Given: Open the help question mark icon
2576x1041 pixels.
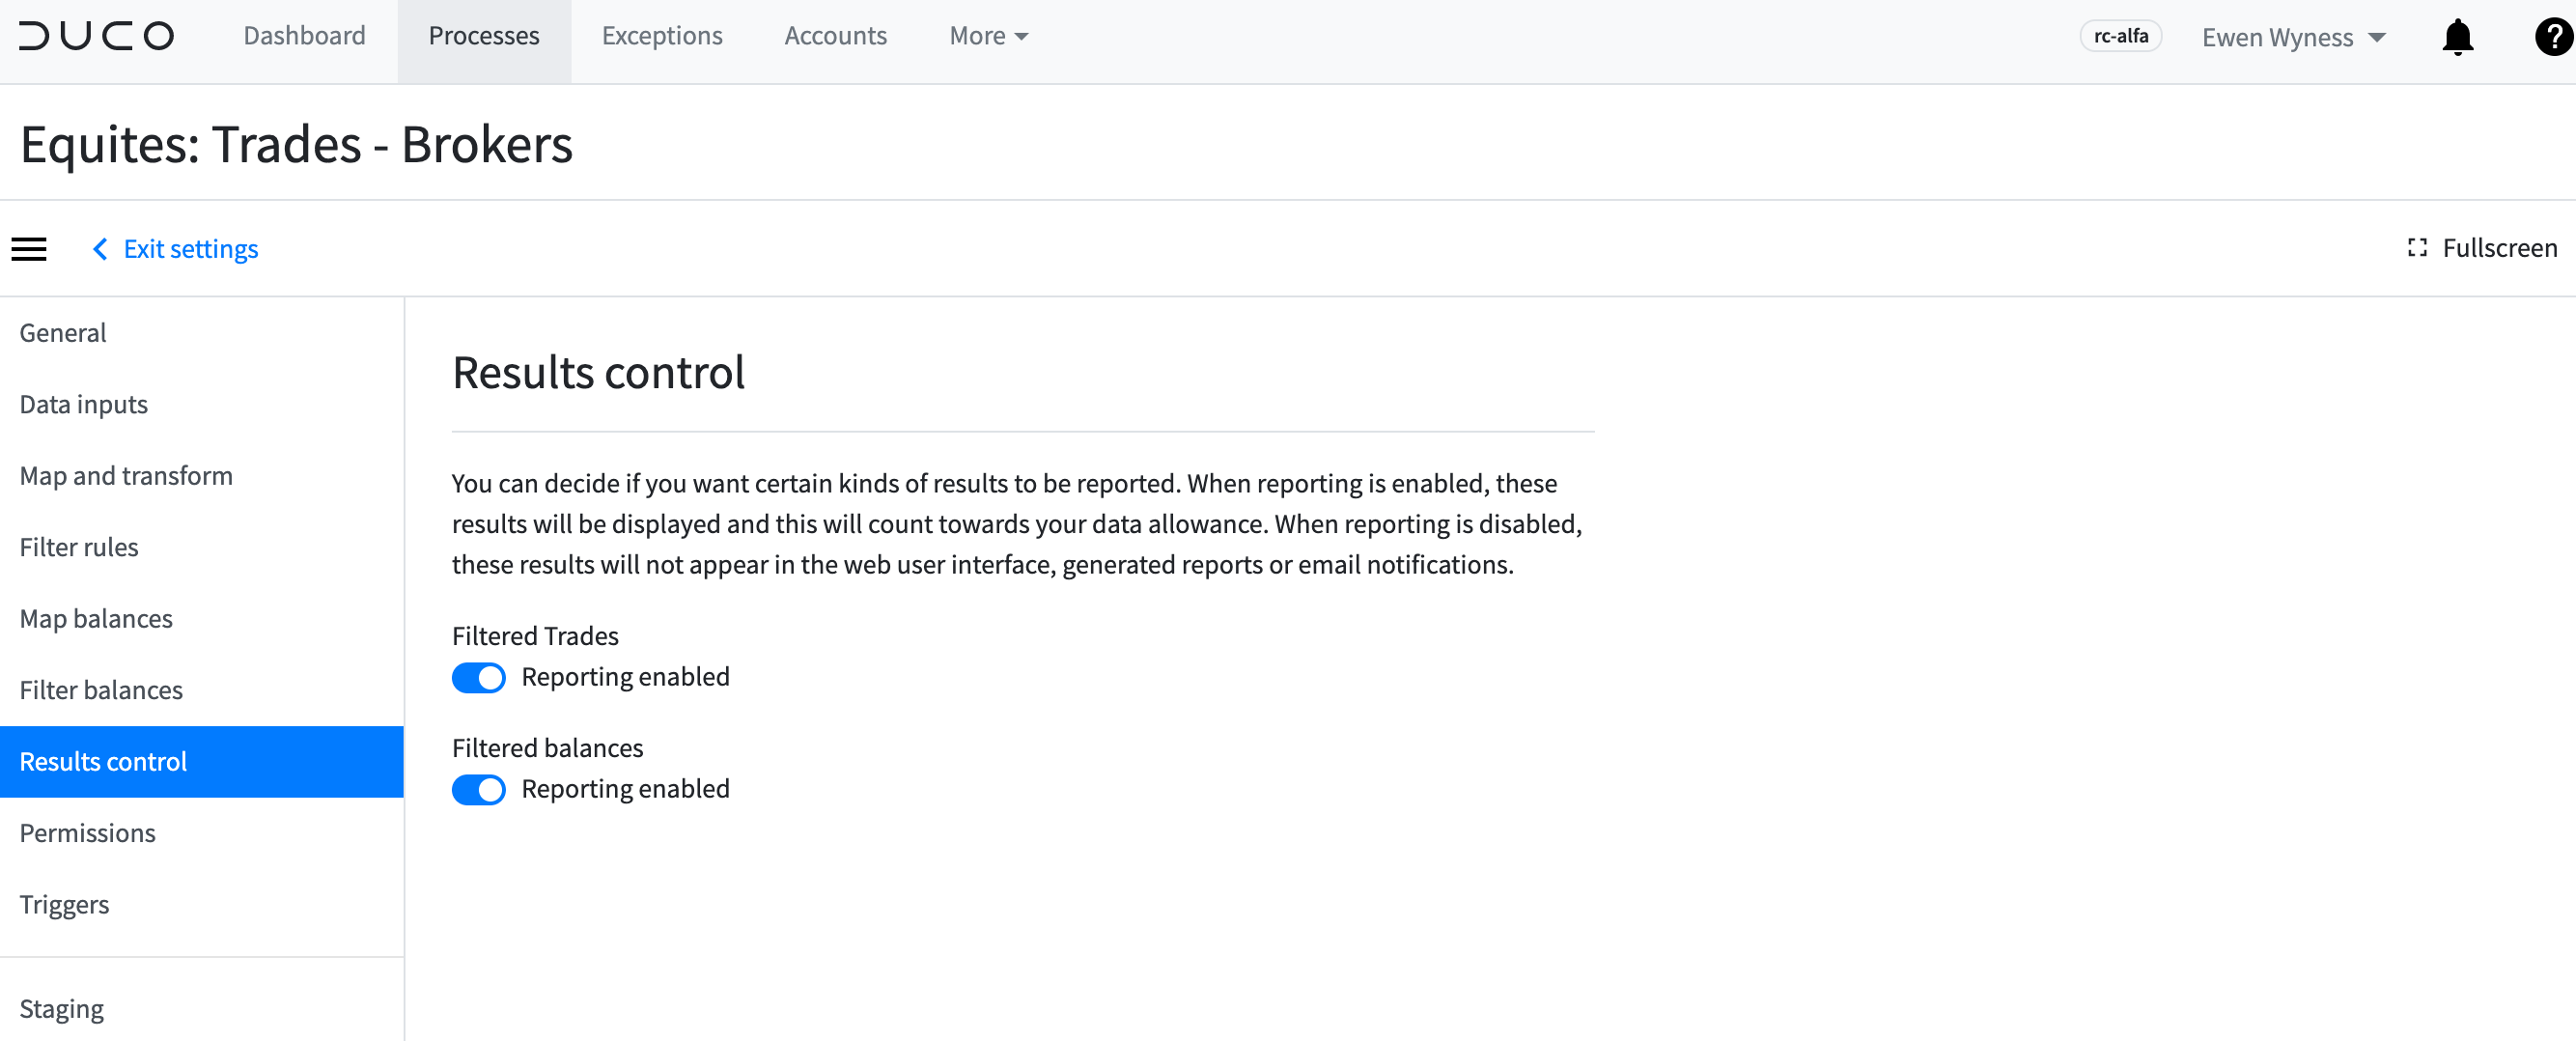Looking at the screenshot, I should click(x=2553, y=37).
